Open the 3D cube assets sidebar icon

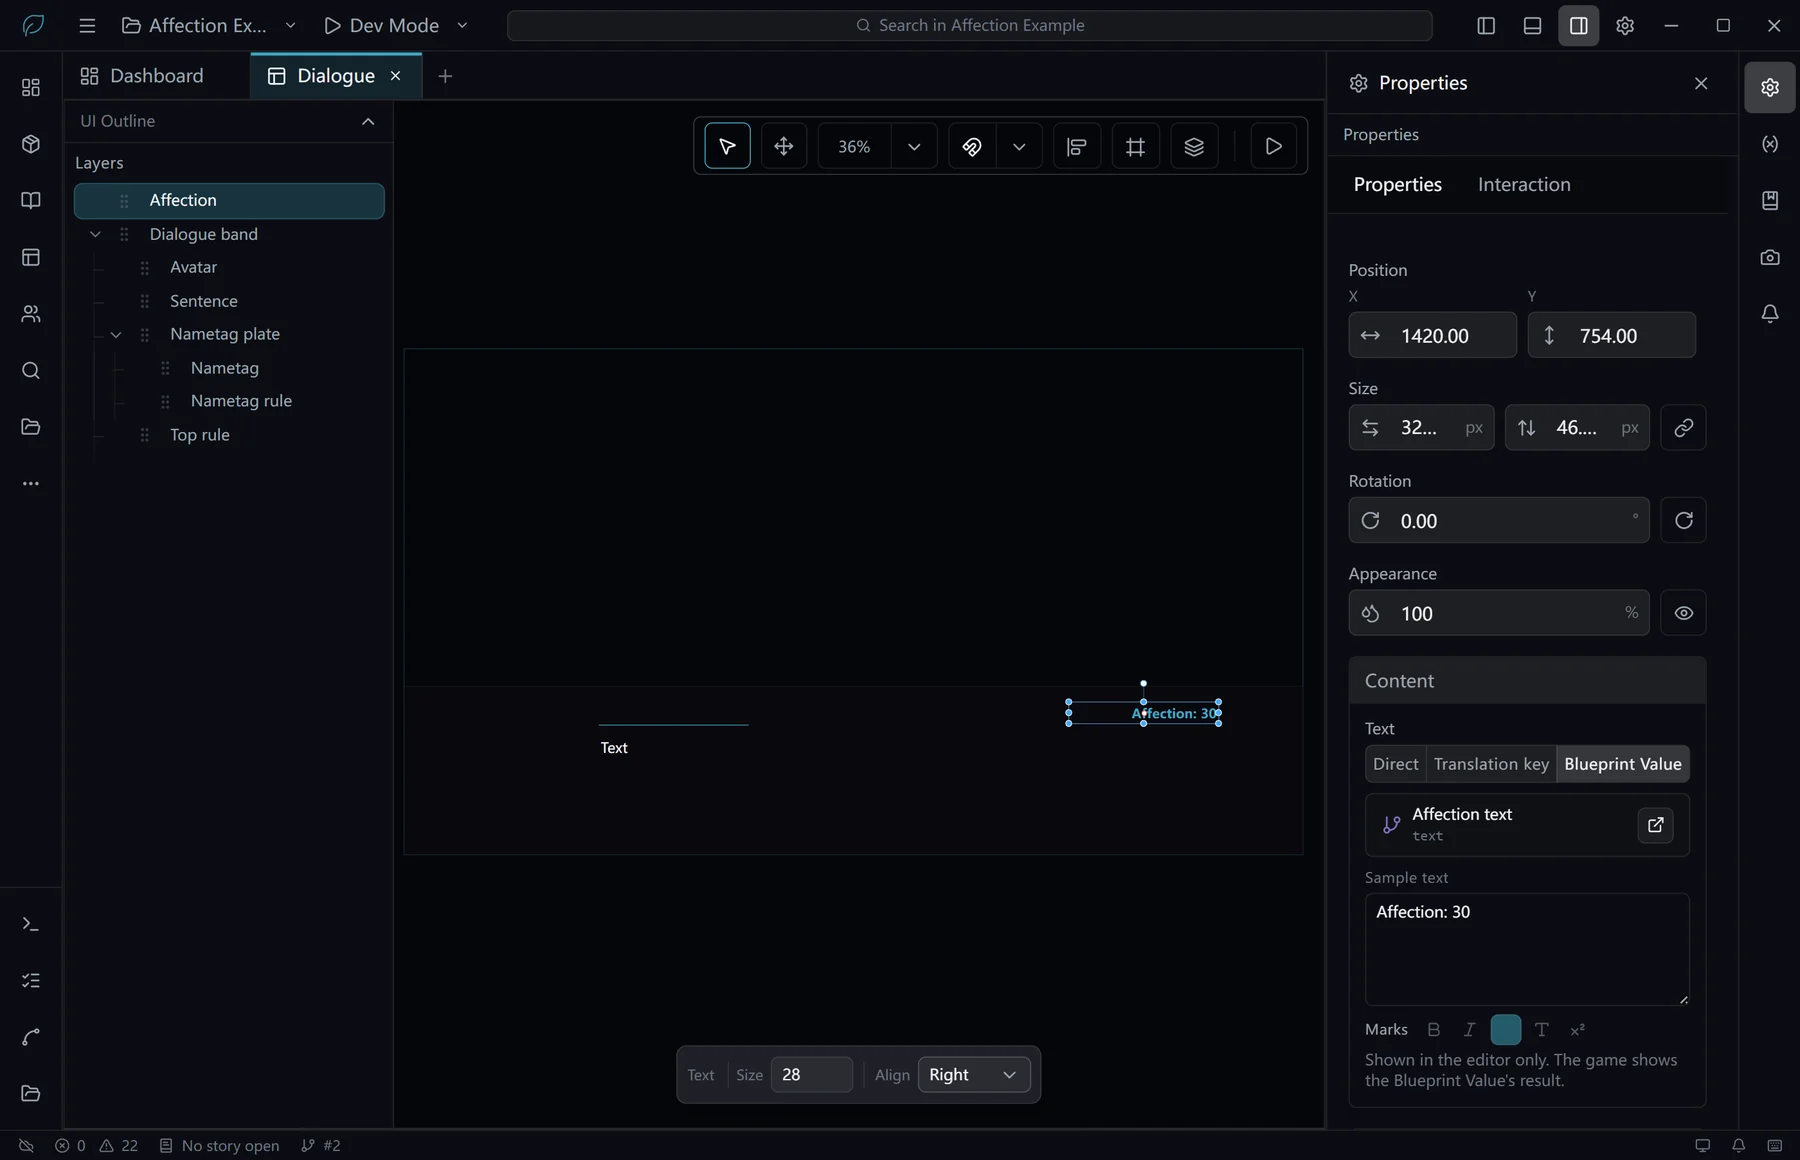[31, 144]
